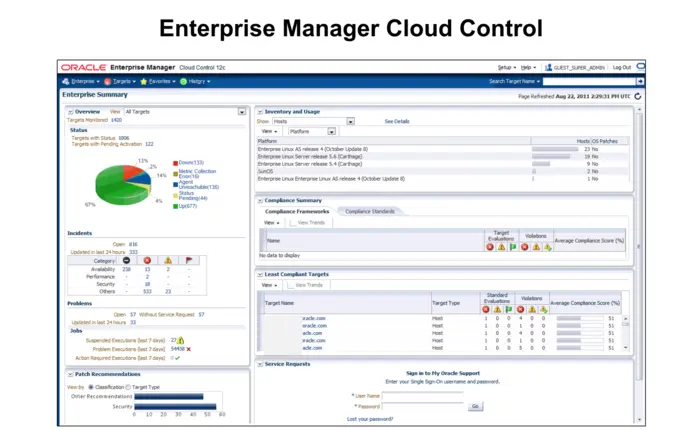Click the Password input field
Screen dimensions: 700x430
tap(422, 406)
